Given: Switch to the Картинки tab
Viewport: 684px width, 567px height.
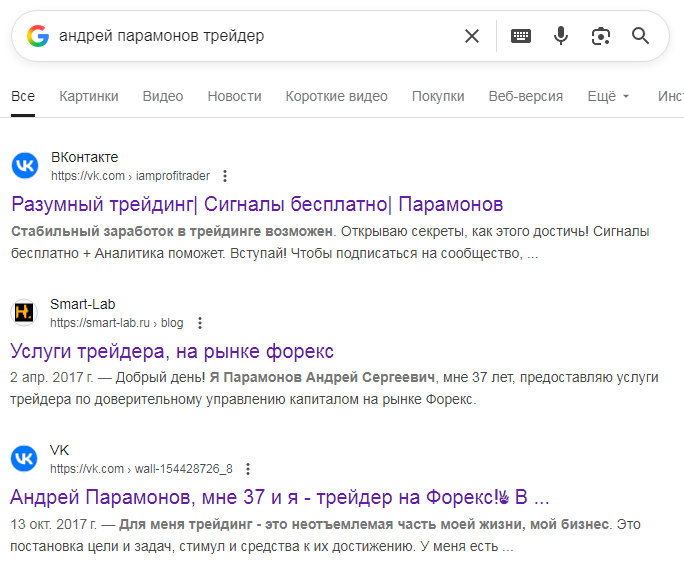Looking at the screenshot, I should coord(89,96).
